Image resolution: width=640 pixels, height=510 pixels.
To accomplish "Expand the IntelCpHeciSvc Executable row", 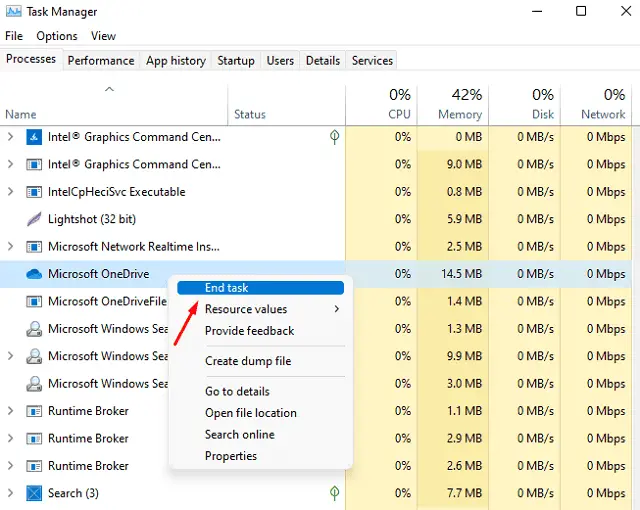I will pos(11,192).
